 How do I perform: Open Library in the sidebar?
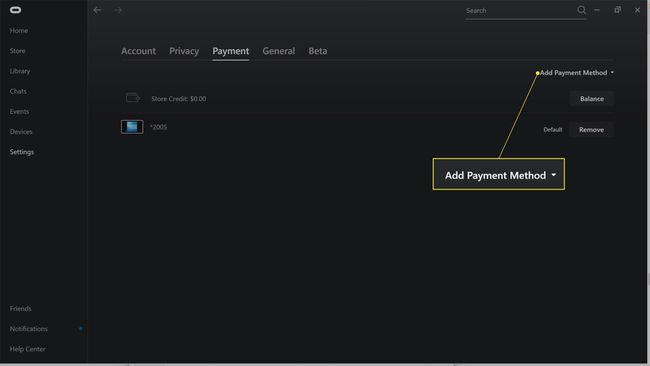click(20, 71)
